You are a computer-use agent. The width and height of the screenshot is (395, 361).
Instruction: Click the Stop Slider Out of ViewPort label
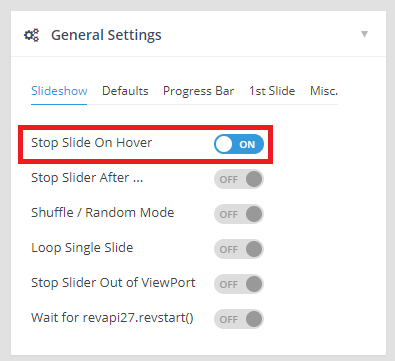(x=113, y=283)
